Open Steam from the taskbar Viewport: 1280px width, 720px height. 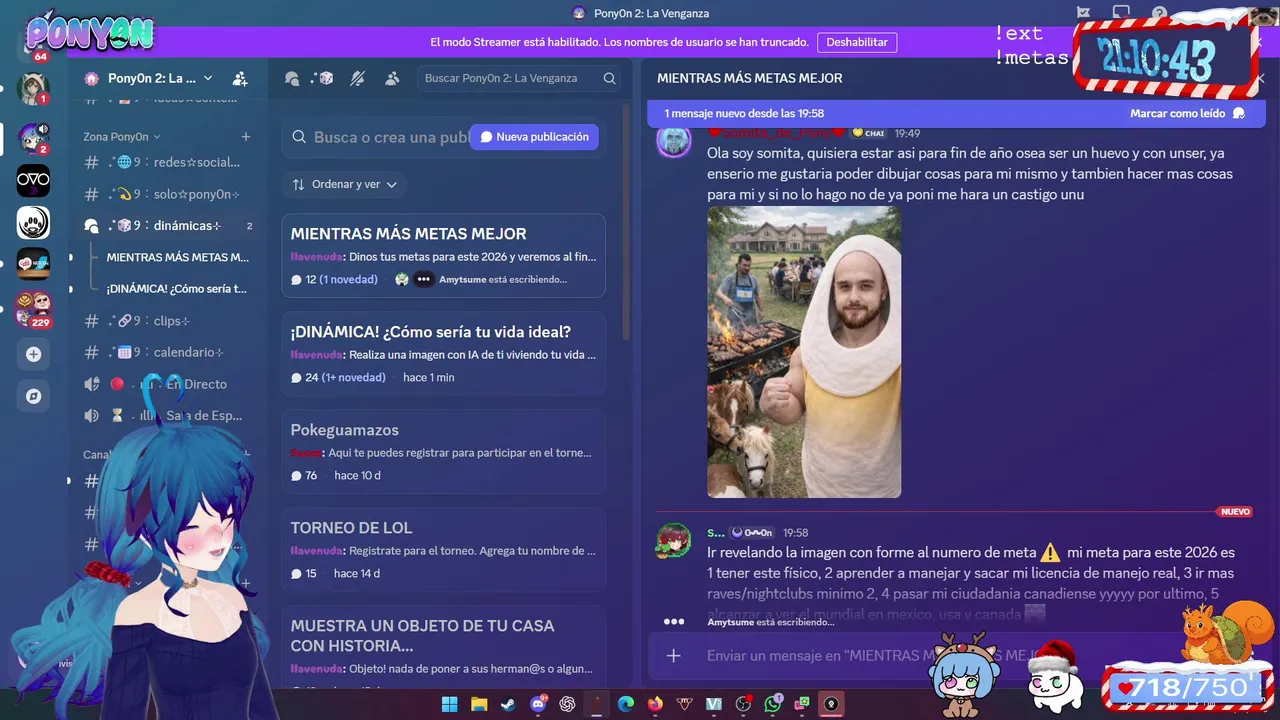pyautogui.click(x=508, y=704)
